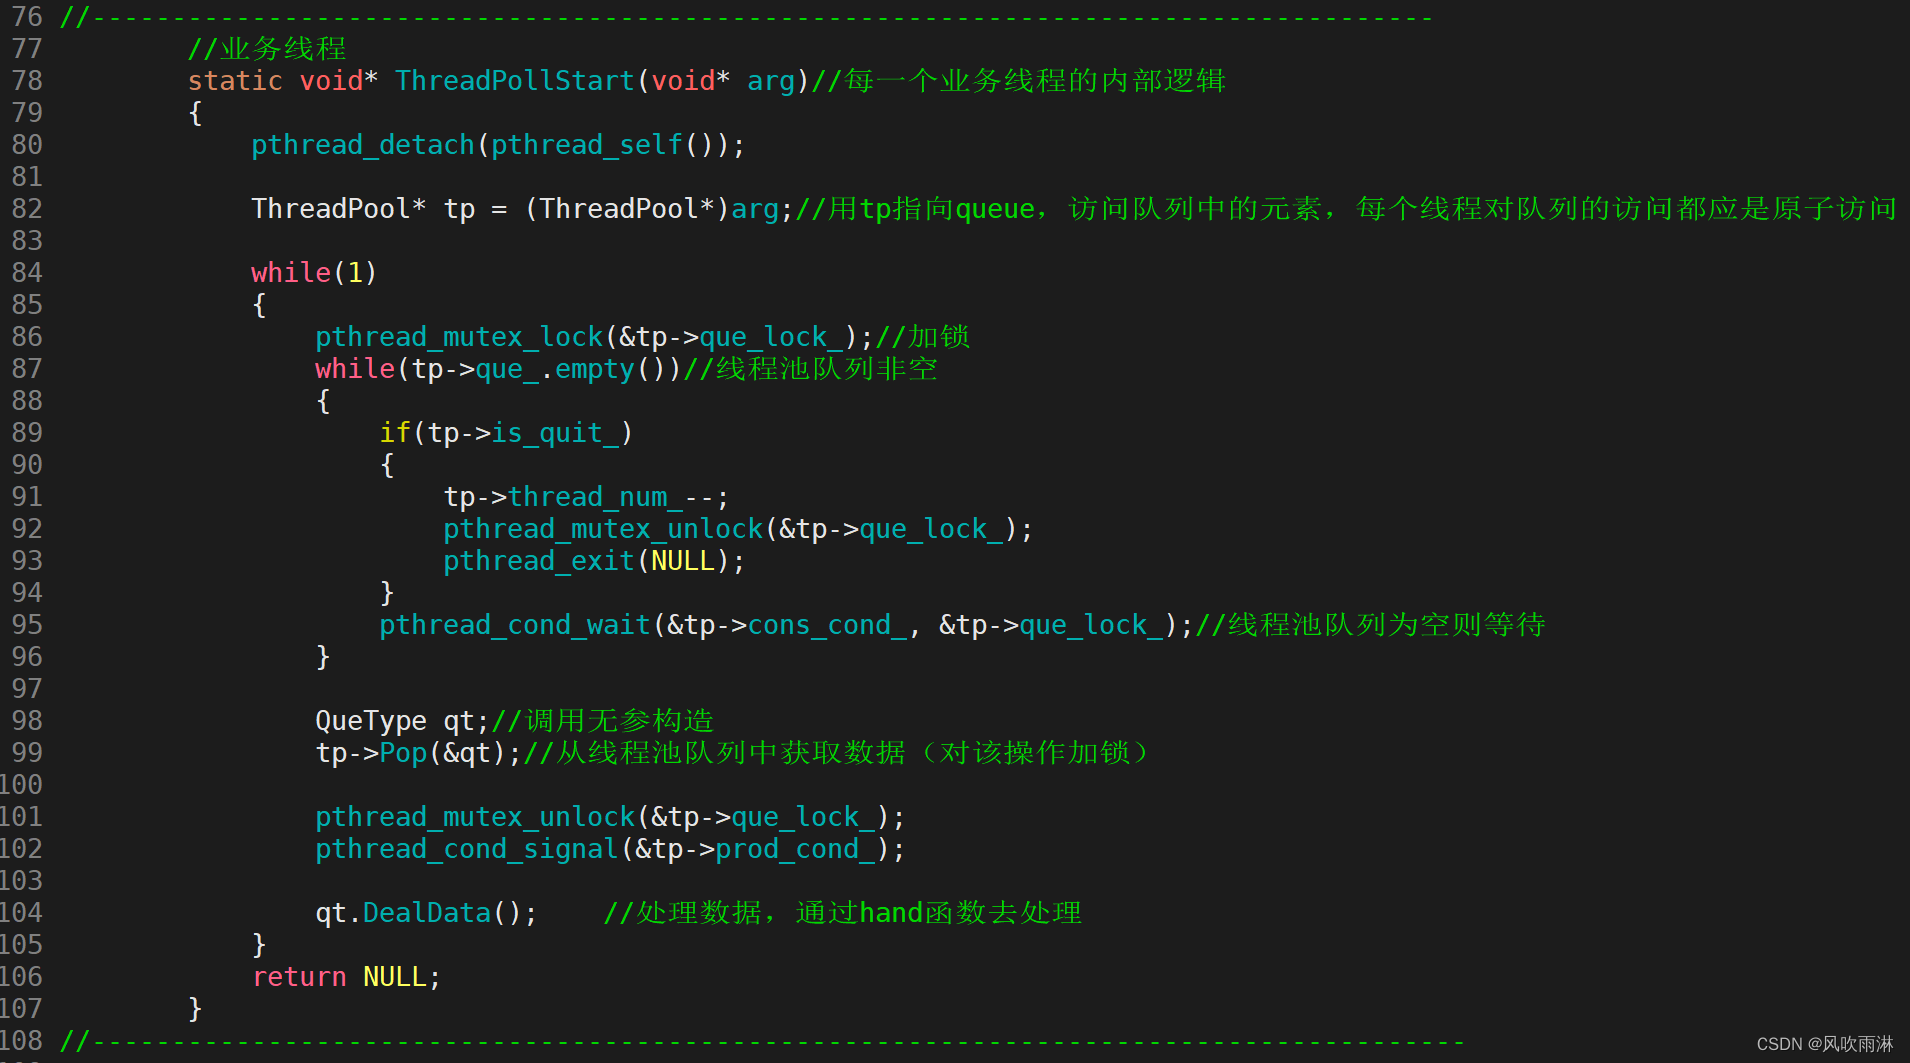Viewport: 1910px width, 1063px height.
Task: Click the ThreadPool* tp declaration
Action: [x=363, y=209]
